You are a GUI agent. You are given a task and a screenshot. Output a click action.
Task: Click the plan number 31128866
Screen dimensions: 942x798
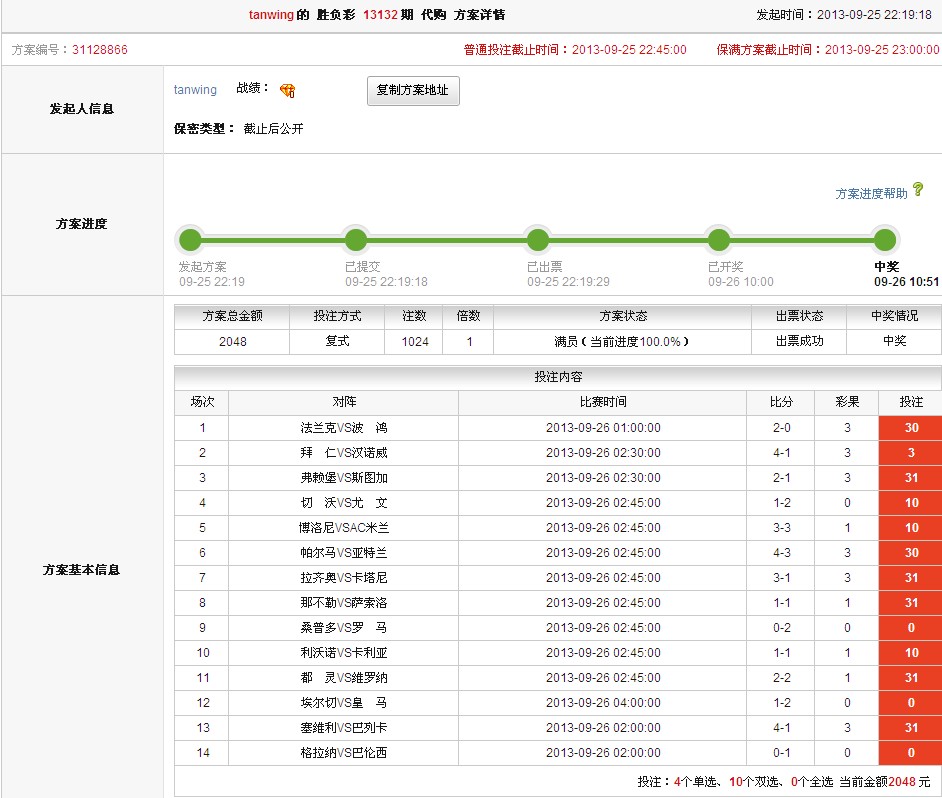[99, 50]
